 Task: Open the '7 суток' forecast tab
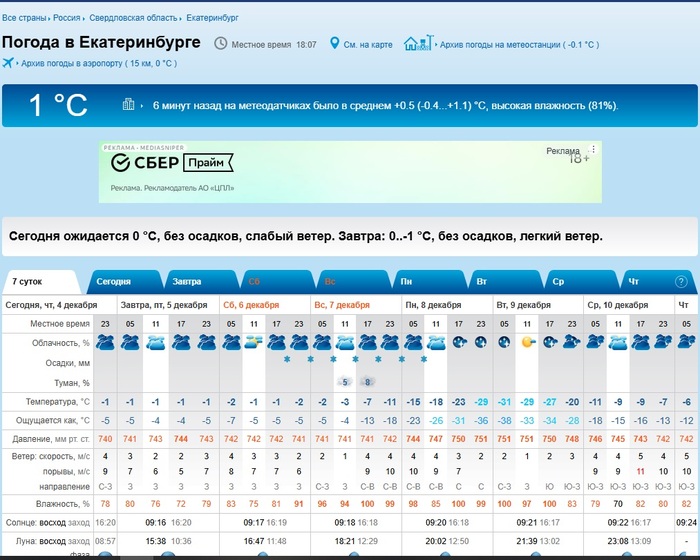pos(28,282)
